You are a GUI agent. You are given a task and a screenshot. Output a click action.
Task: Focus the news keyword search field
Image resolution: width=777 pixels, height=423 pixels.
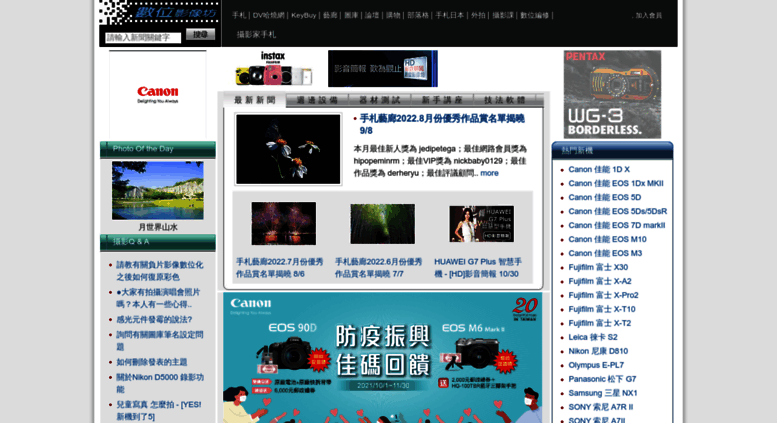[x=143, y=38]
